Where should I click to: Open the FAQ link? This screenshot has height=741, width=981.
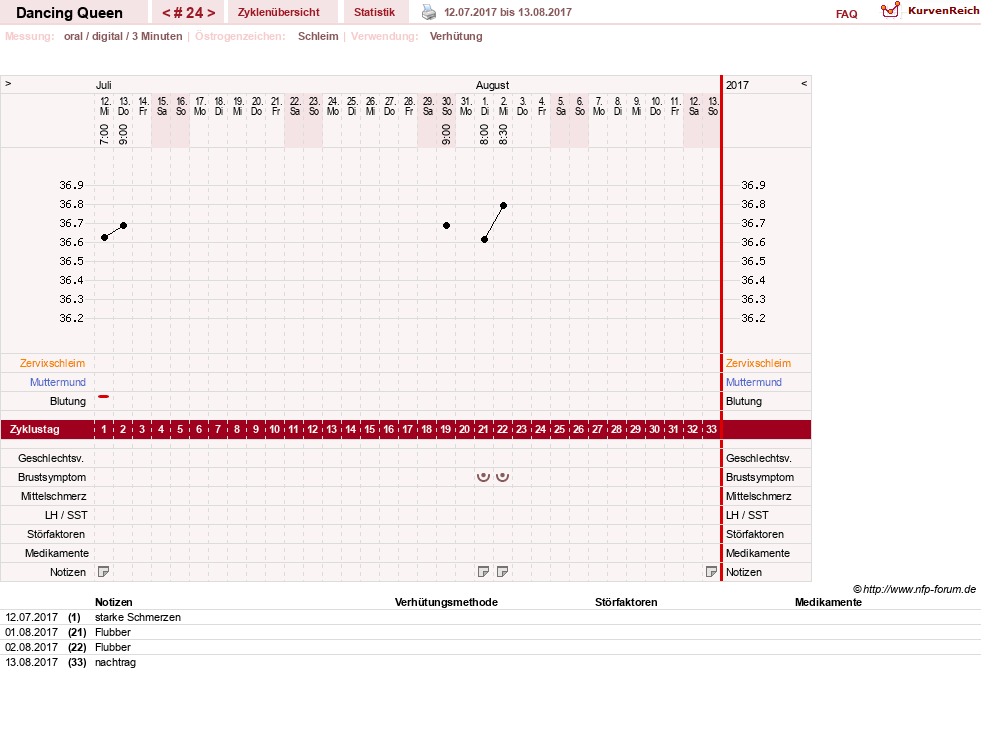click(x=846, y=14)
